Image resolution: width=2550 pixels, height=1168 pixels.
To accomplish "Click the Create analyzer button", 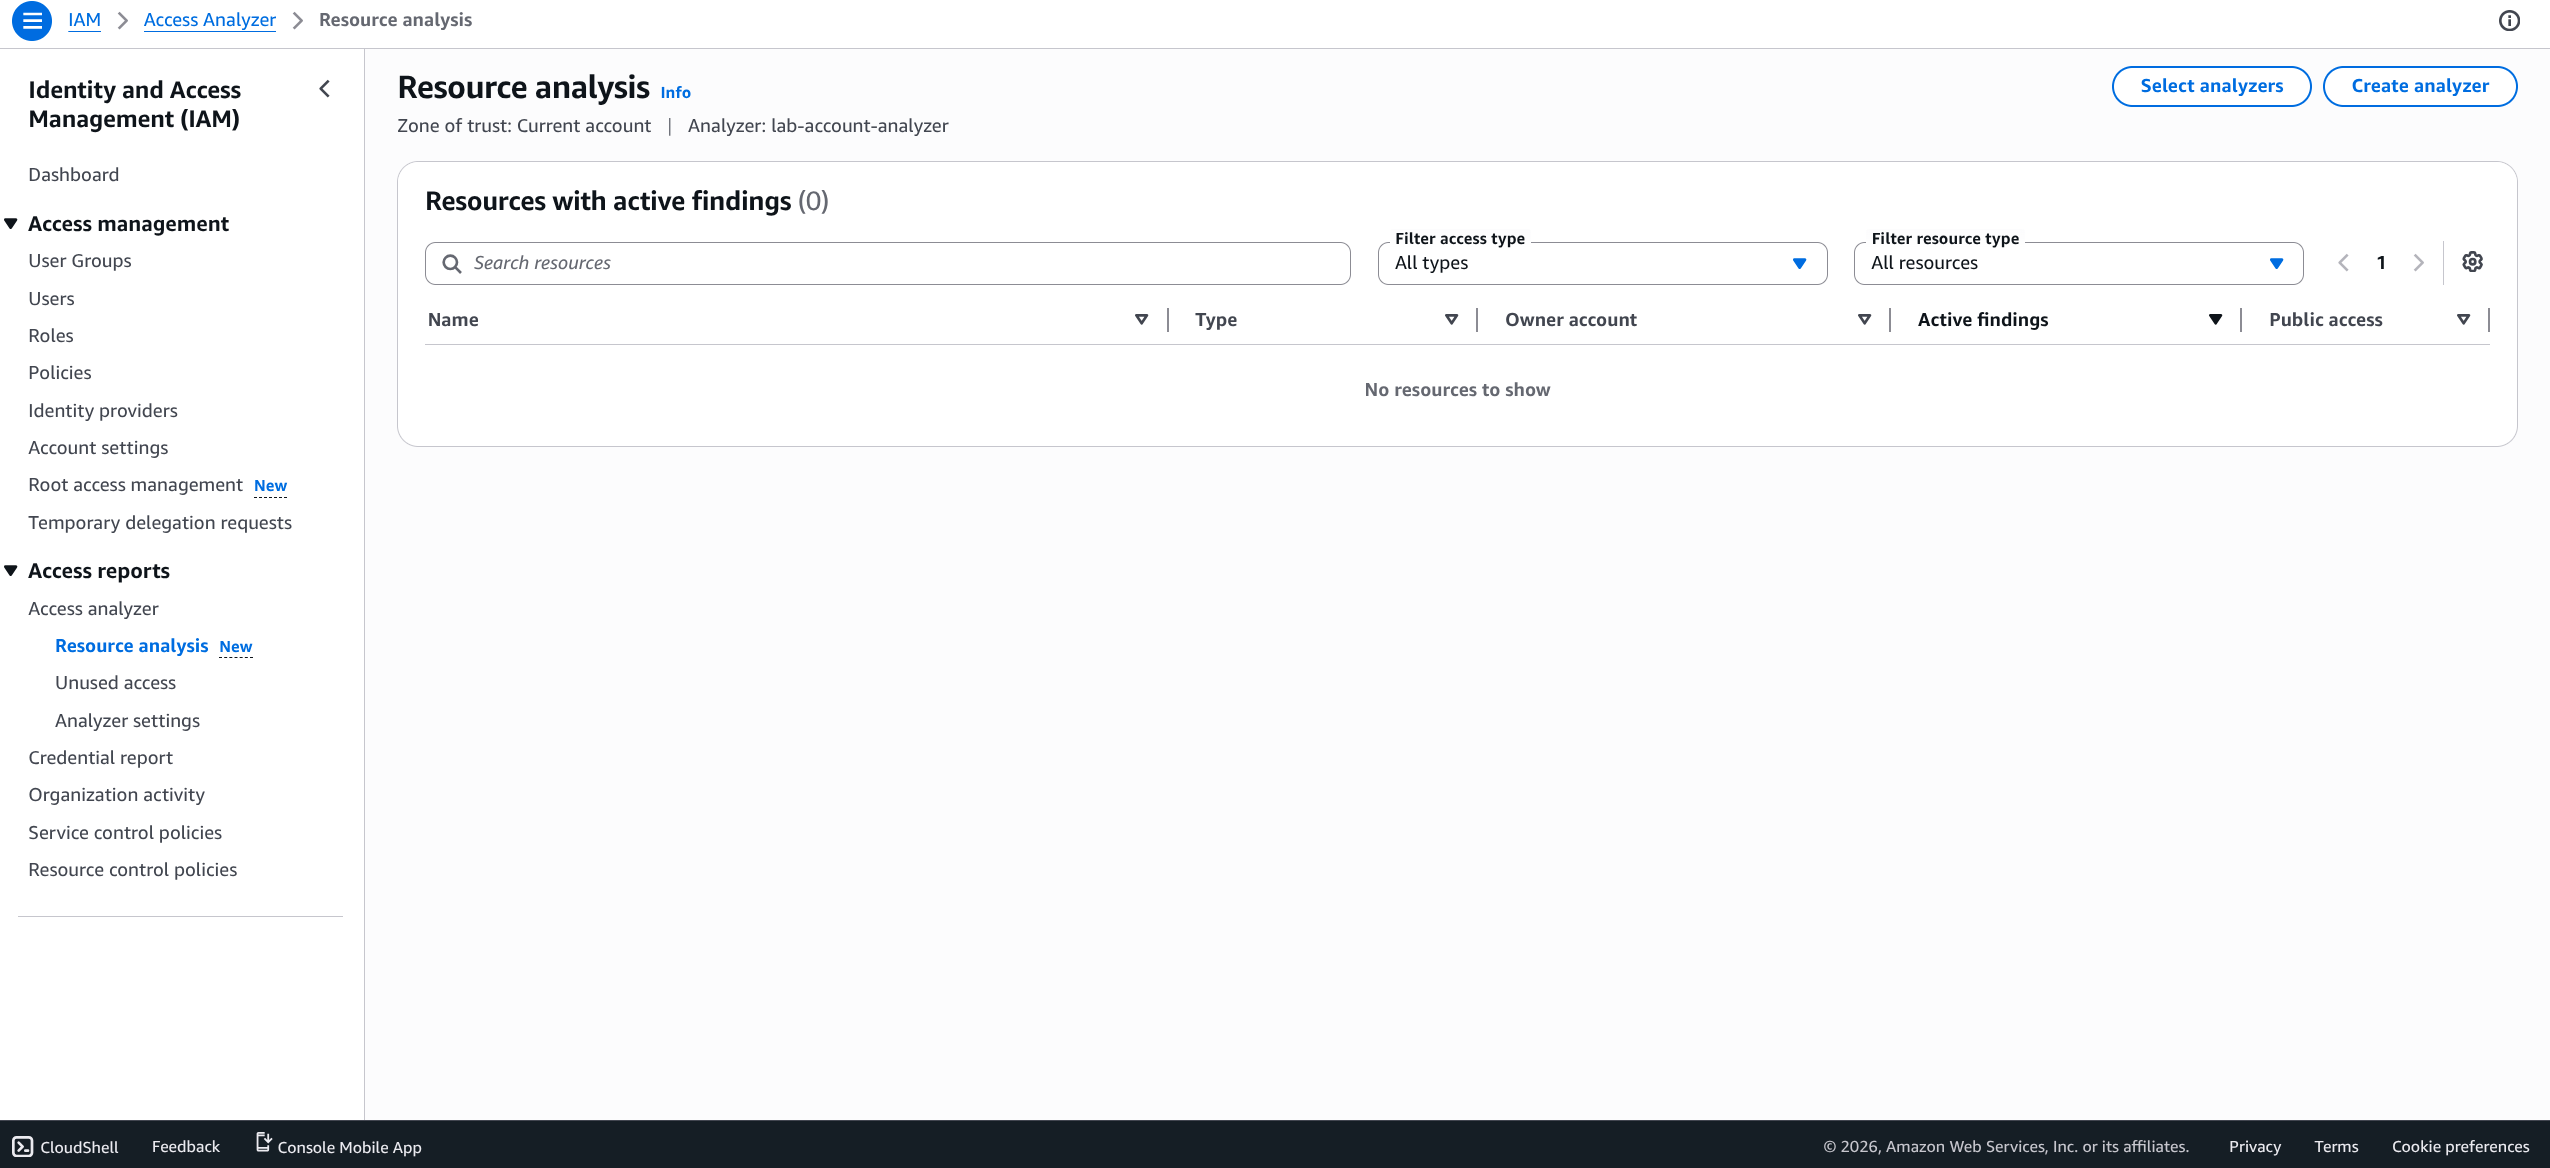I will 2420,86.
